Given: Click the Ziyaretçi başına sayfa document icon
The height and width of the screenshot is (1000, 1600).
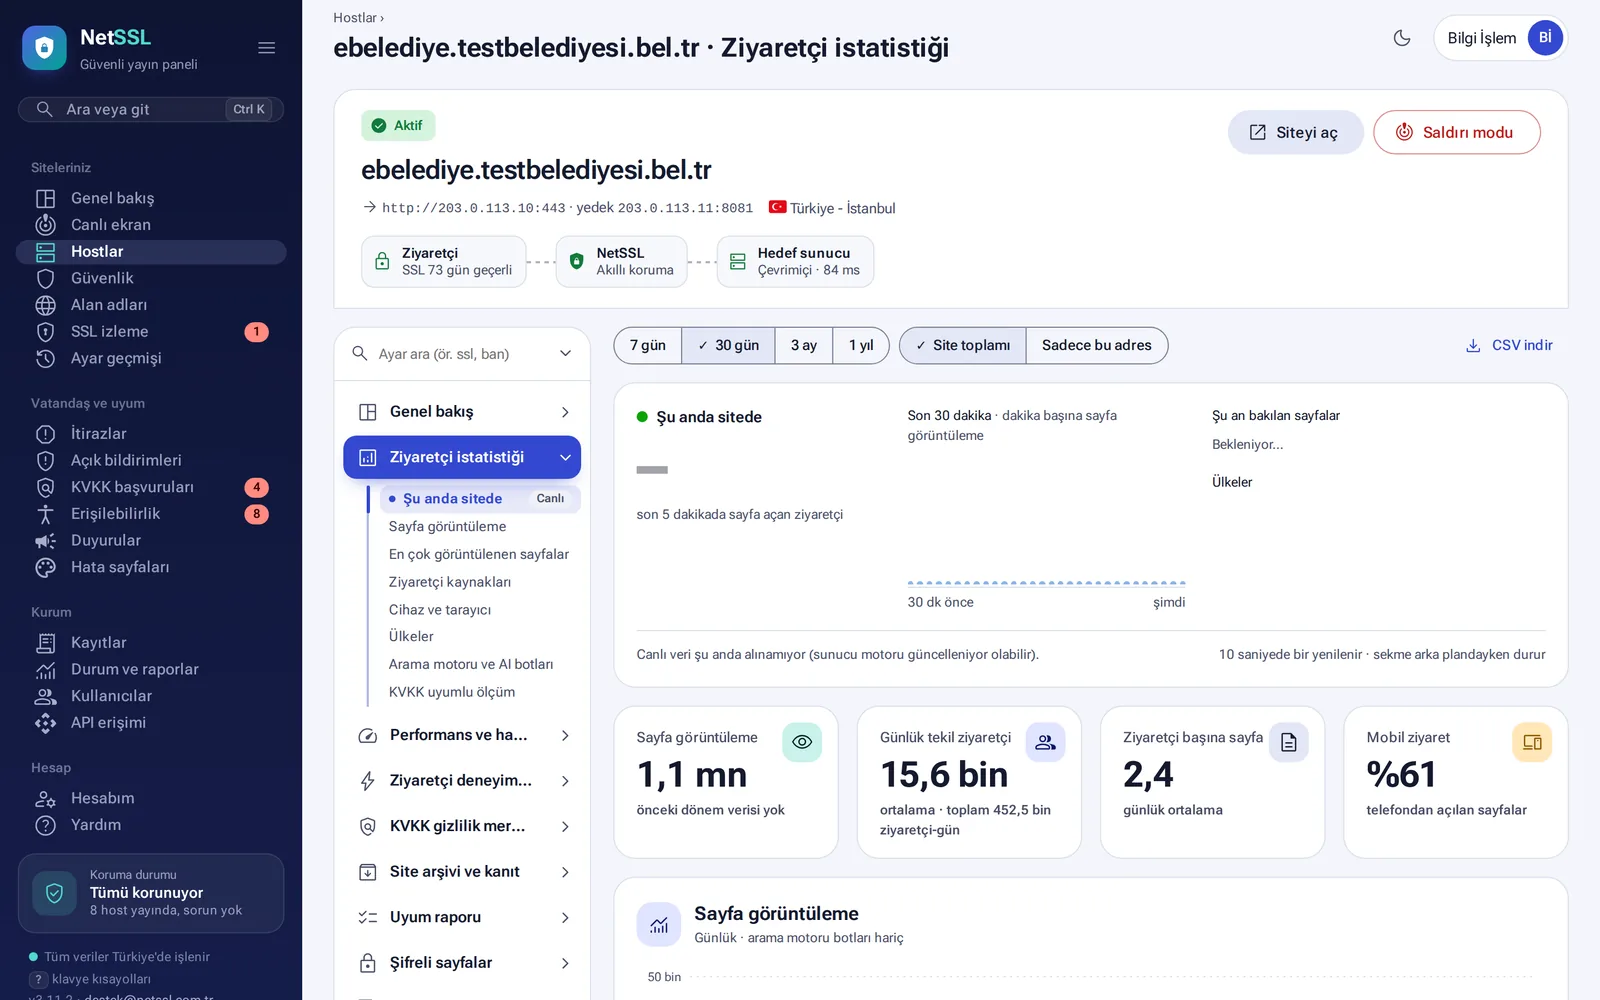Looking at the screenshot, I should (x=1289, y=742).
